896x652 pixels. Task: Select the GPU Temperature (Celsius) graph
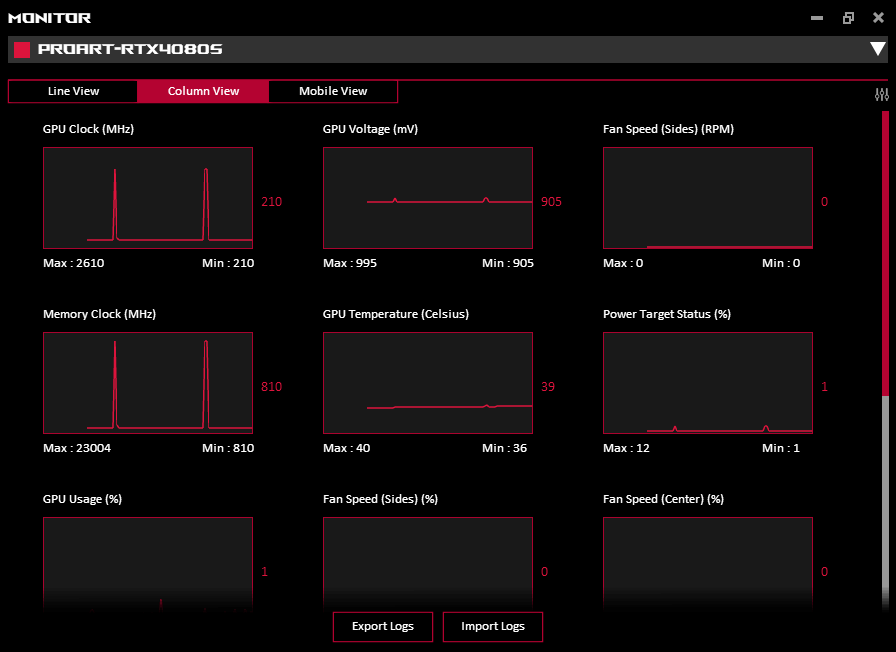coord(428,383)
